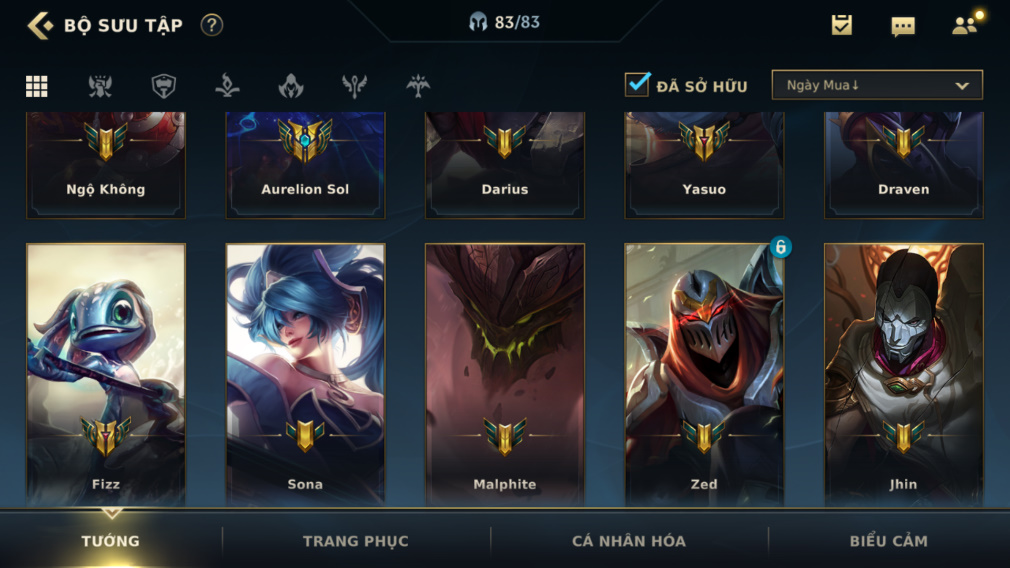Screen dimensions: 1010x568
Task: Open the Ngày Mua sort dropdown
Action: (x=877, y=85)
